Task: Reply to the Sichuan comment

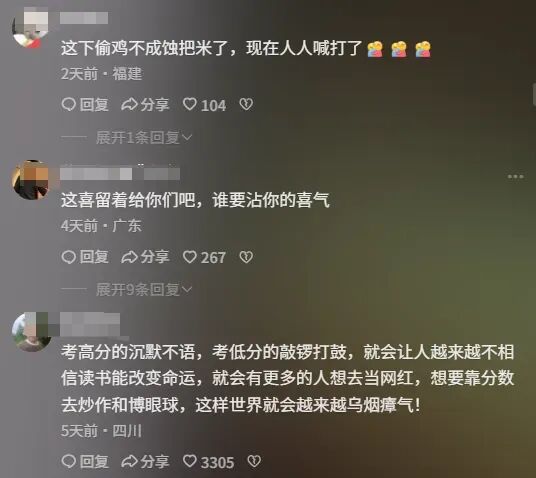Action: click(x=85, y=462)
